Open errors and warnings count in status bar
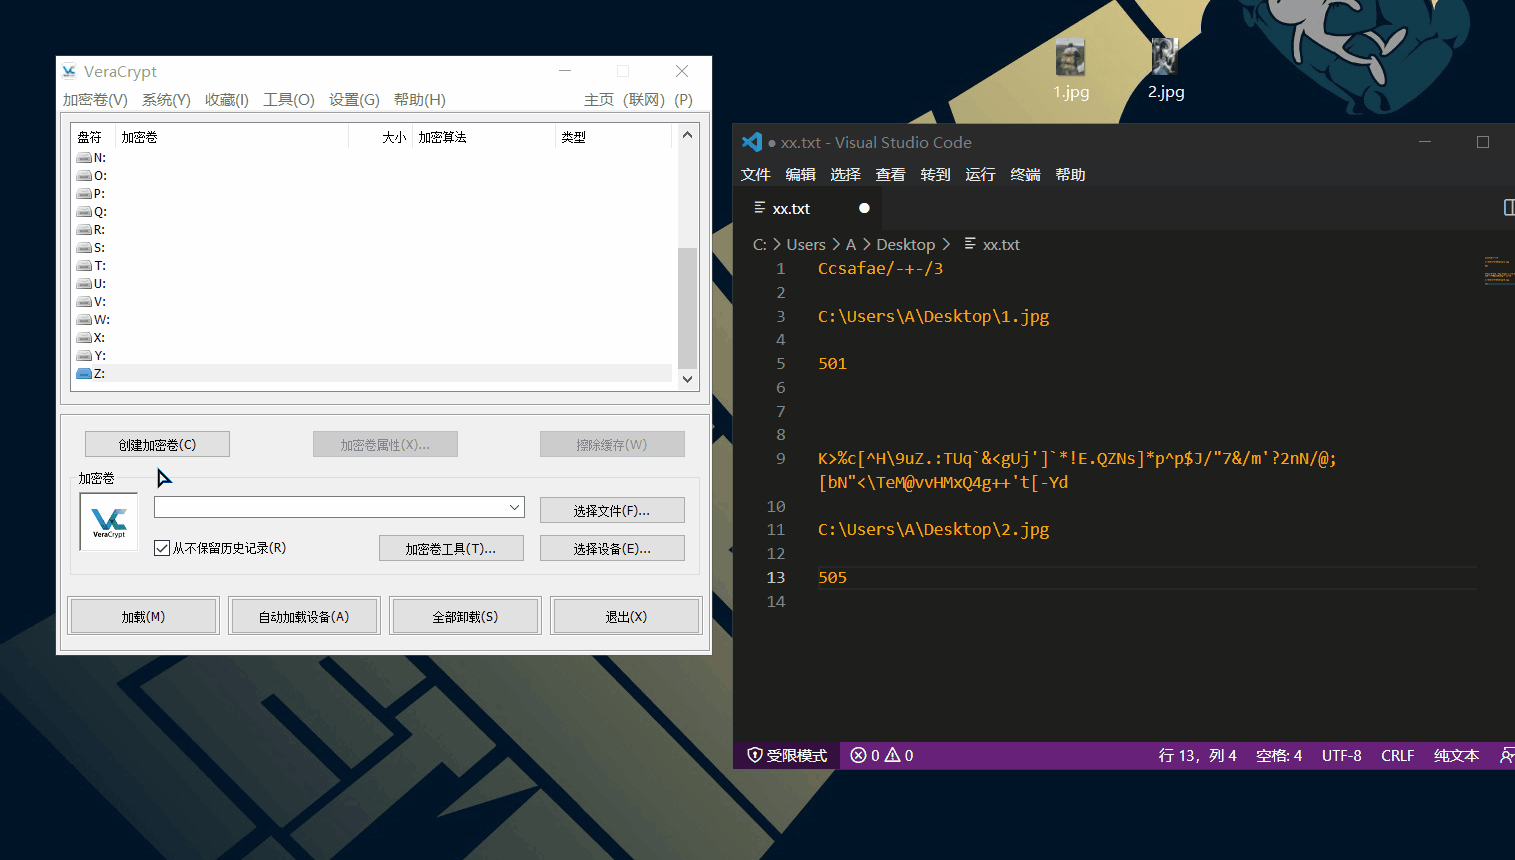 (x=882, y=756)
